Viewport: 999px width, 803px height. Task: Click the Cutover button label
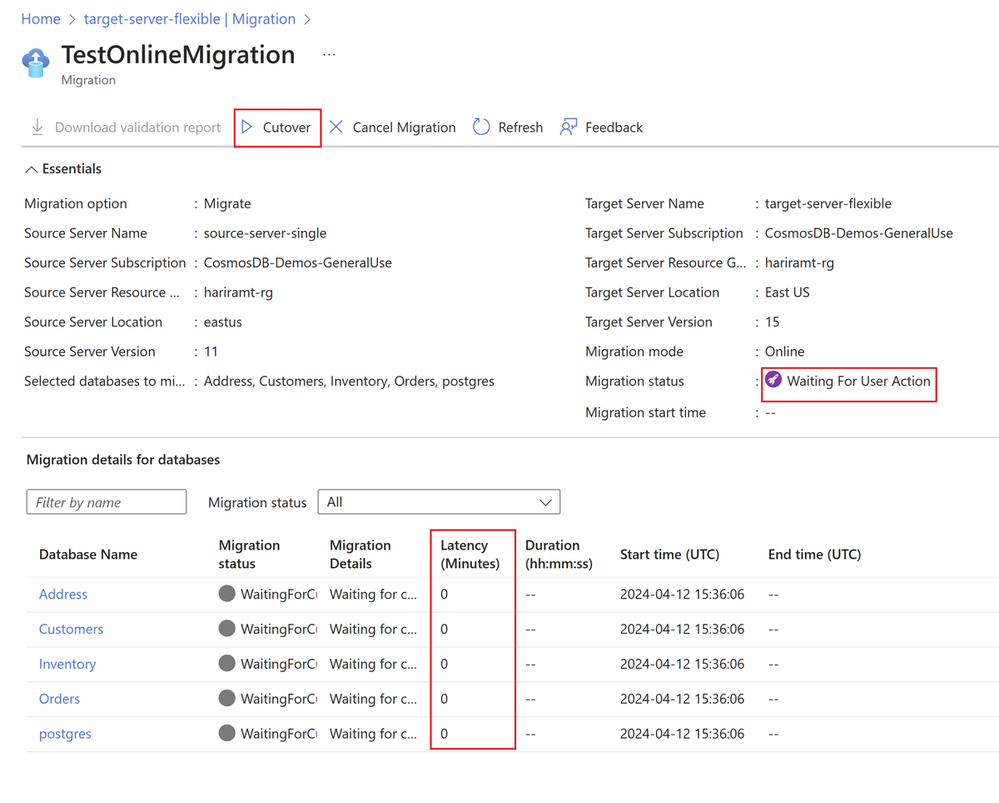coord(287,127)
